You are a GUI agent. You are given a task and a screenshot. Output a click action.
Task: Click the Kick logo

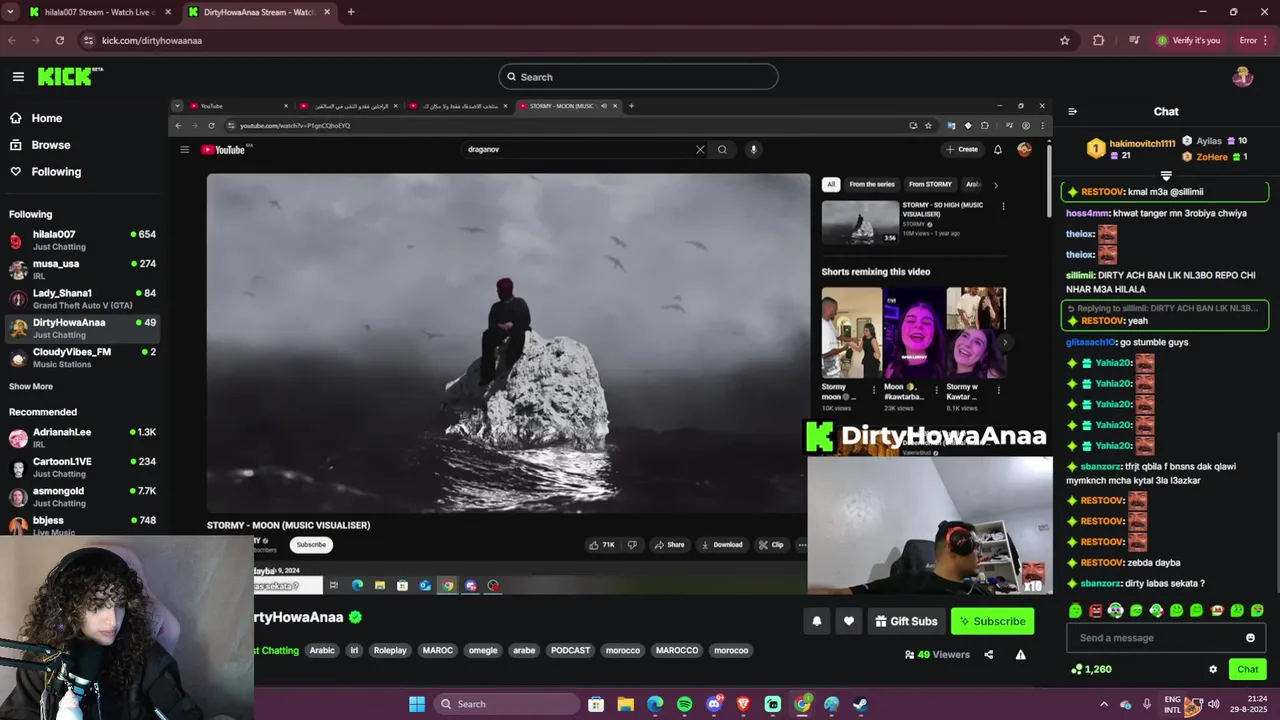point(68,76)
